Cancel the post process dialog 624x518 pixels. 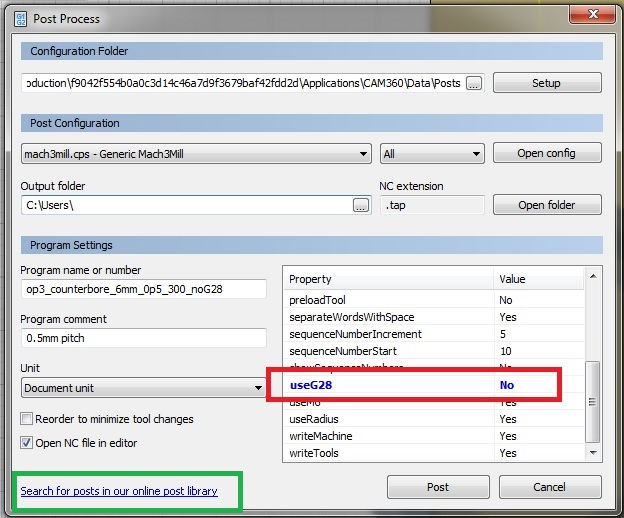click(549, 488)
